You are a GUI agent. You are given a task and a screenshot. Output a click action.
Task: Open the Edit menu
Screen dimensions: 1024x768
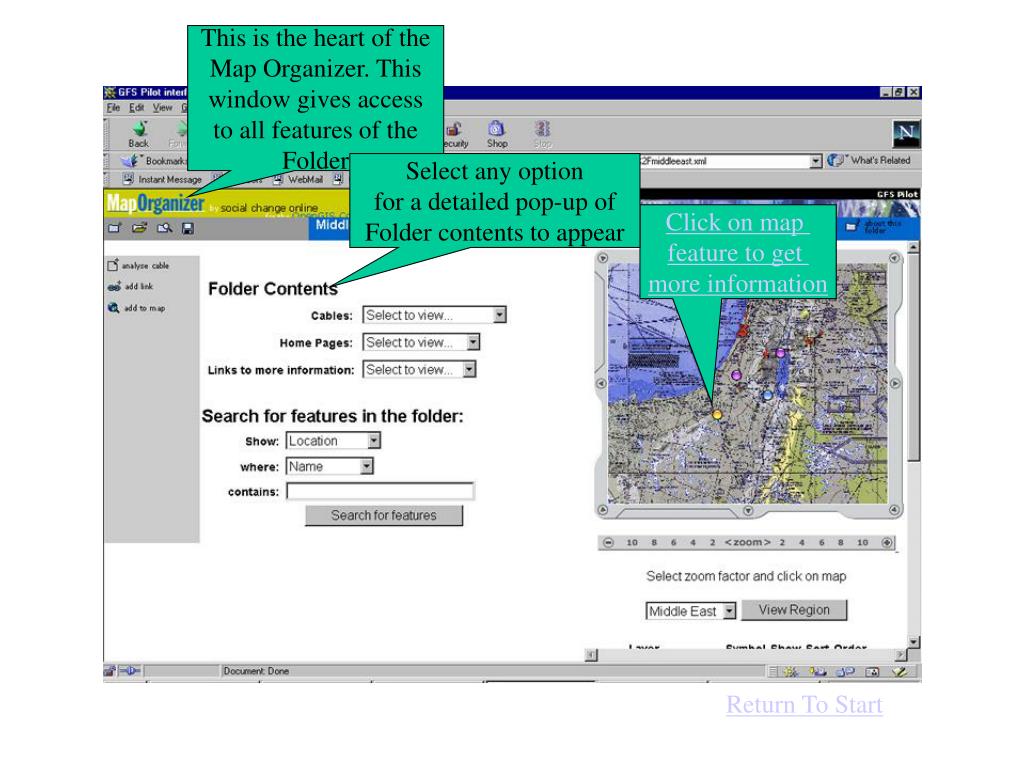click(x=136, y=108)
